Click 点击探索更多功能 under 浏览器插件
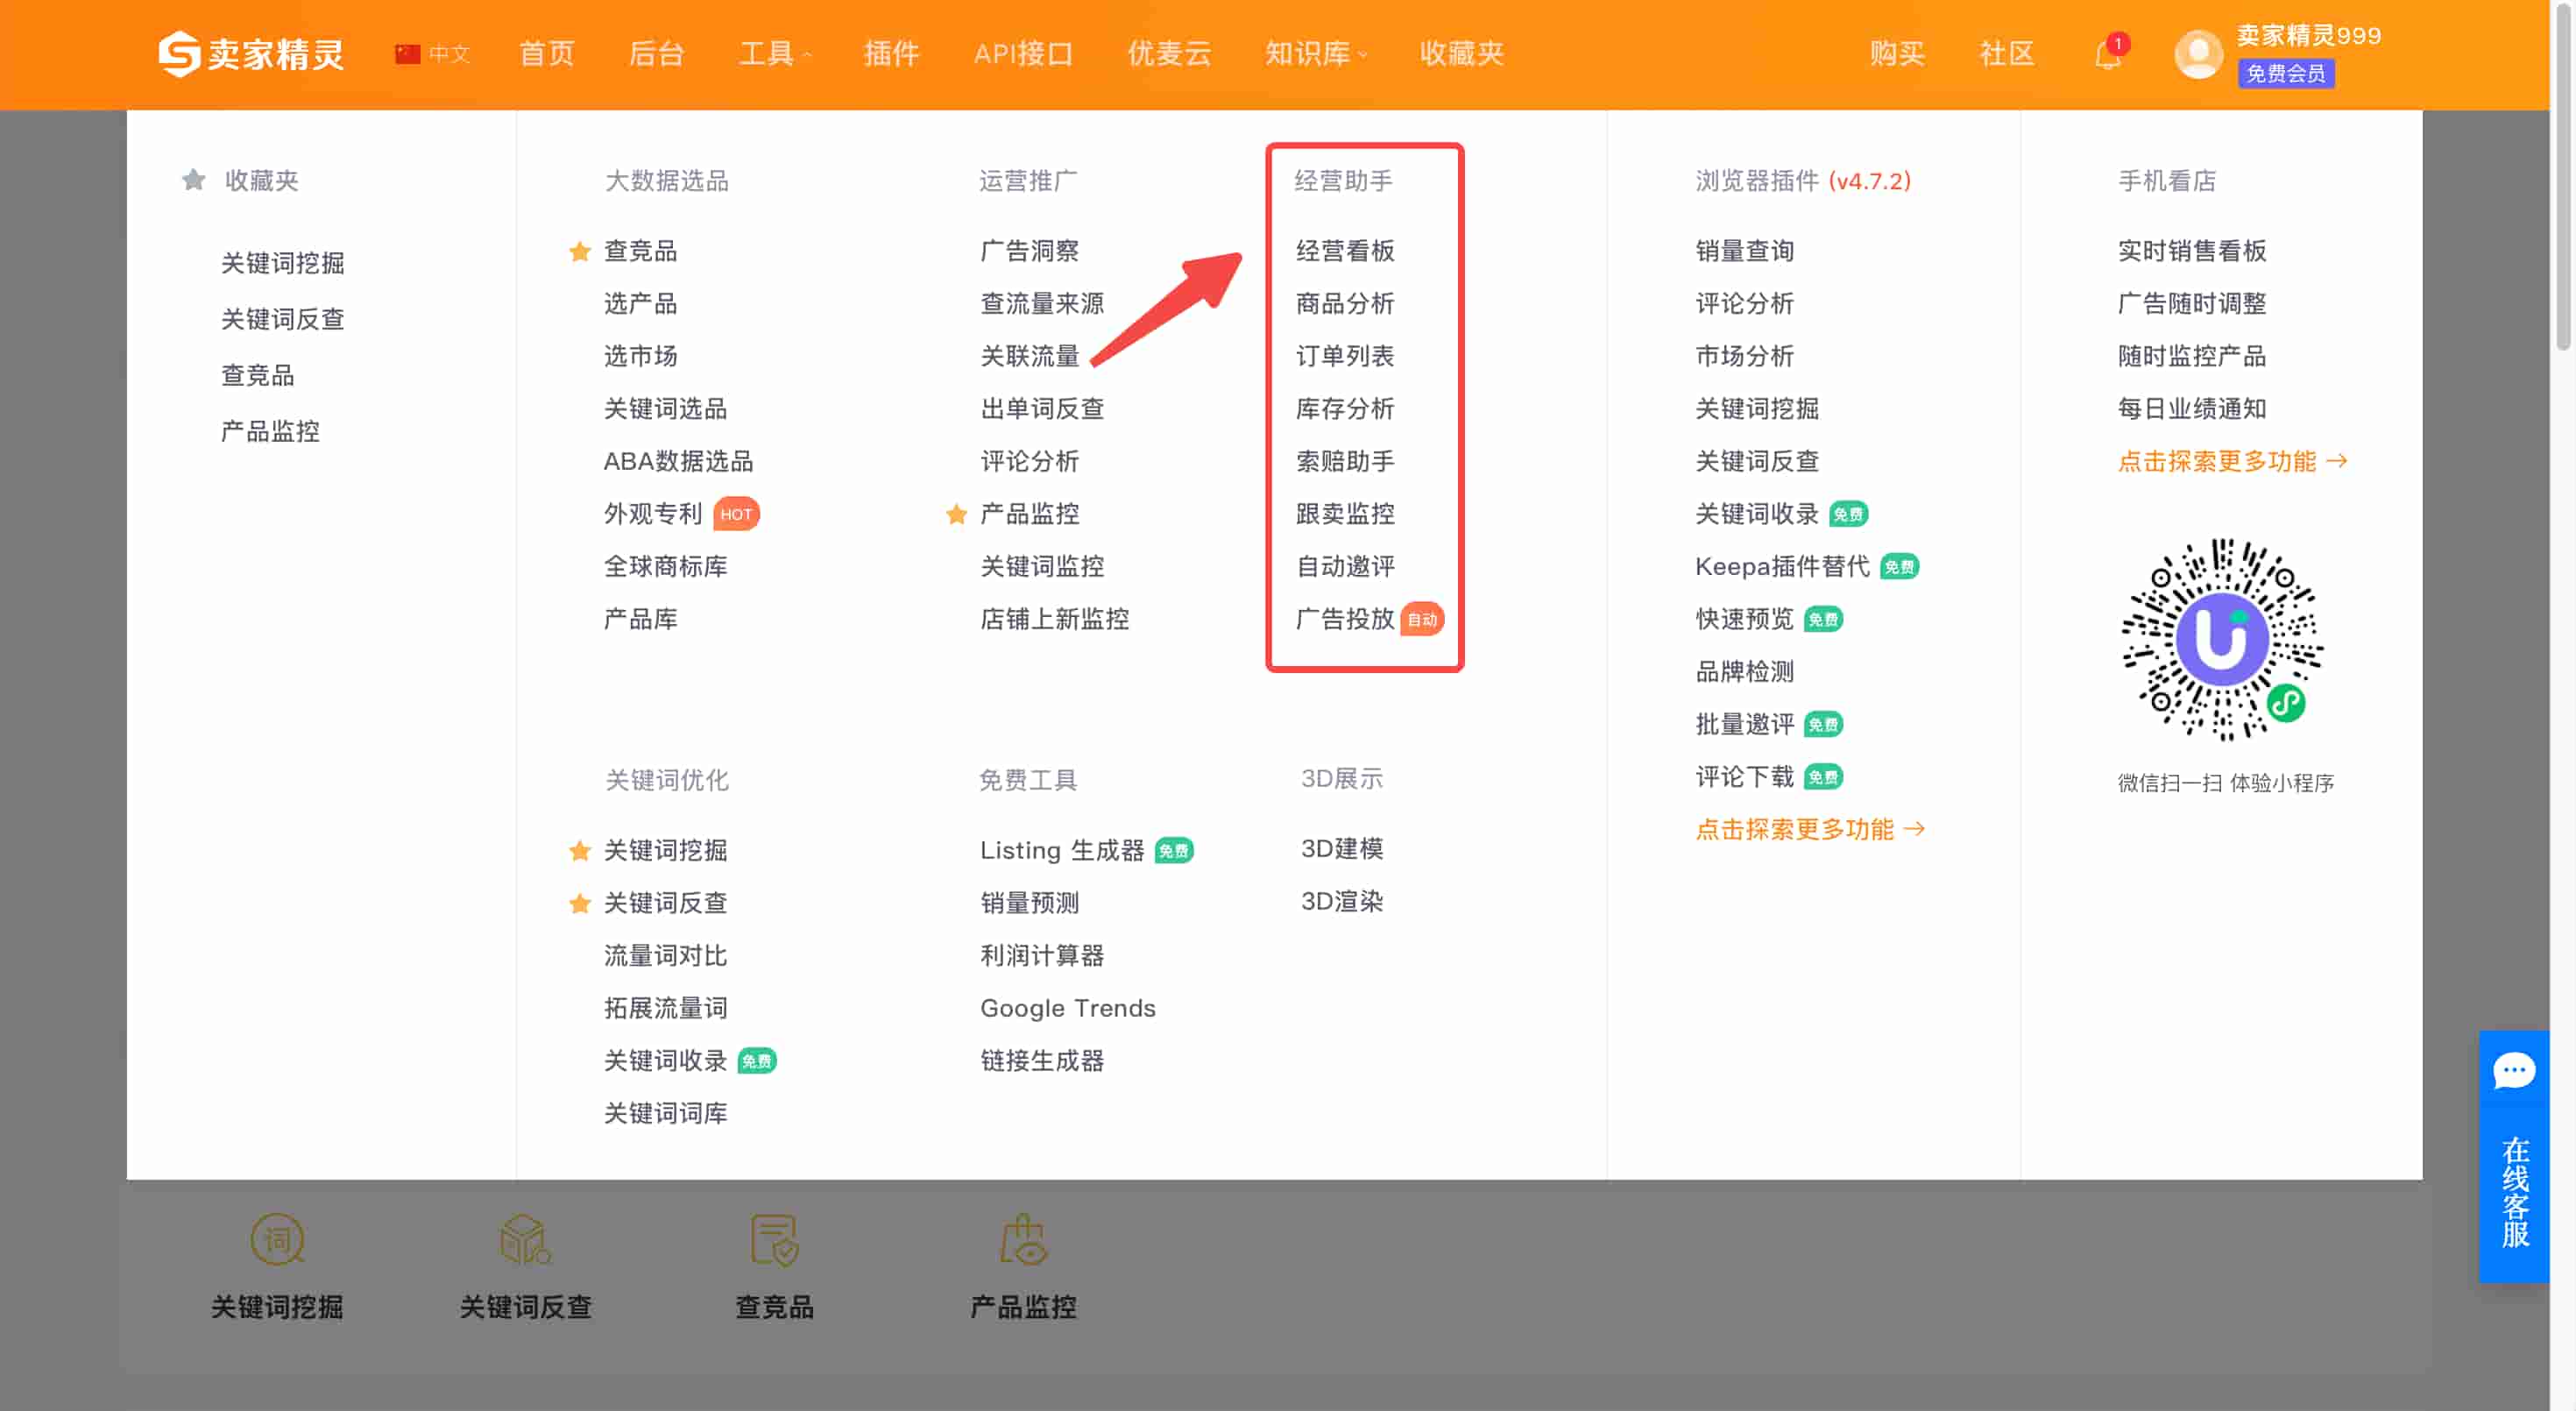 [1810, 829]
